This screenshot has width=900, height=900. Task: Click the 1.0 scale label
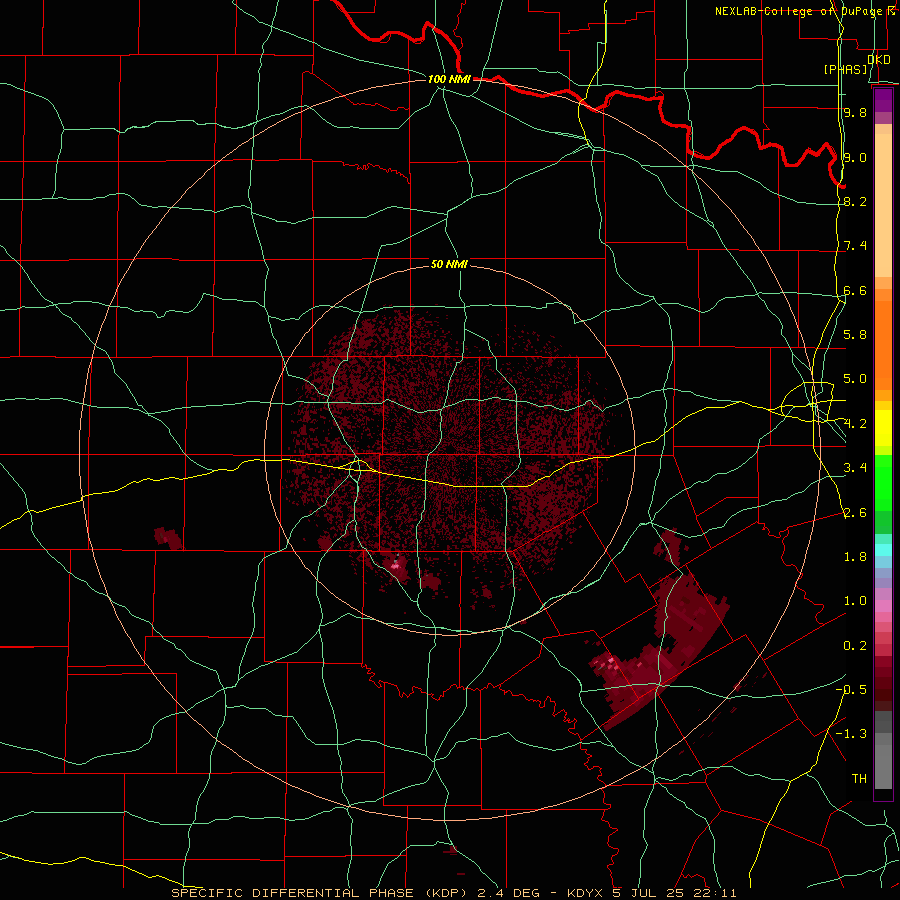tap(855, 600)
